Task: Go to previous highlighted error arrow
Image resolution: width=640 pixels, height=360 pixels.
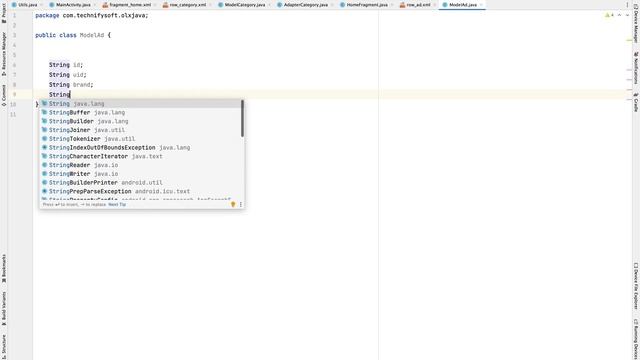Action: [619, 15]
